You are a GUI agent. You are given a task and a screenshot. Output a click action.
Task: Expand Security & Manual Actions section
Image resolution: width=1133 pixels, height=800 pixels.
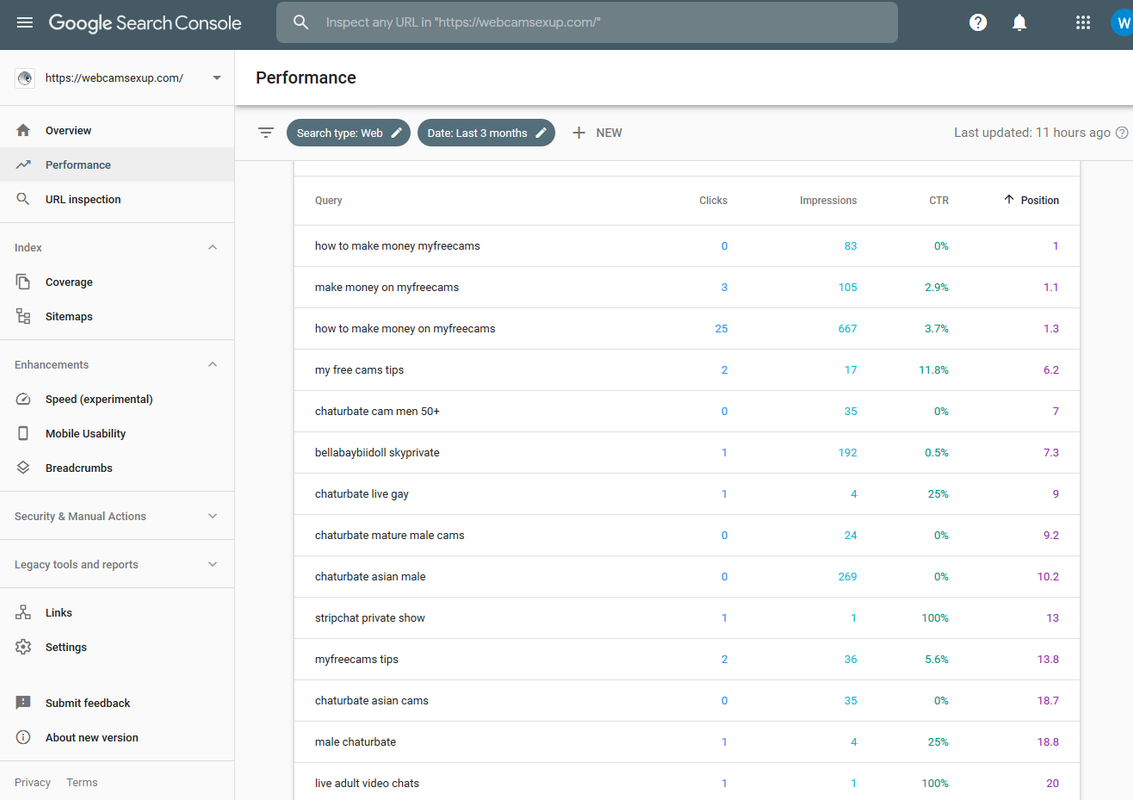click(x=212, y=516)
